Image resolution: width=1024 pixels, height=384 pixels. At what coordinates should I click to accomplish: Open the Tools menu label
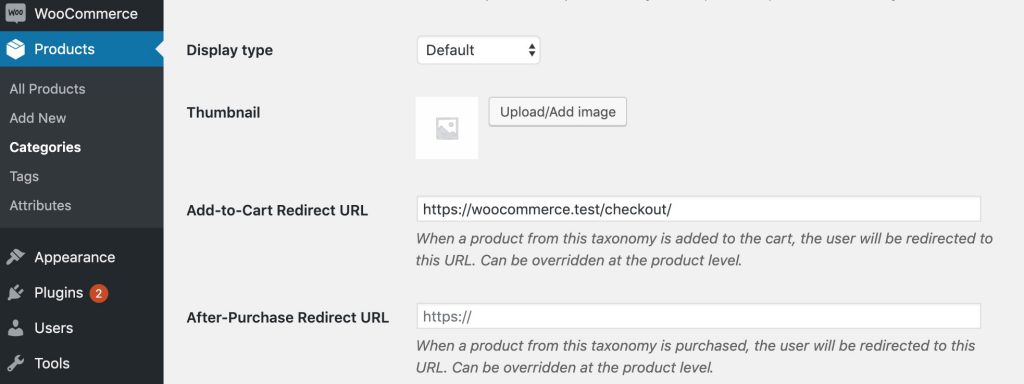click(52, 363)
